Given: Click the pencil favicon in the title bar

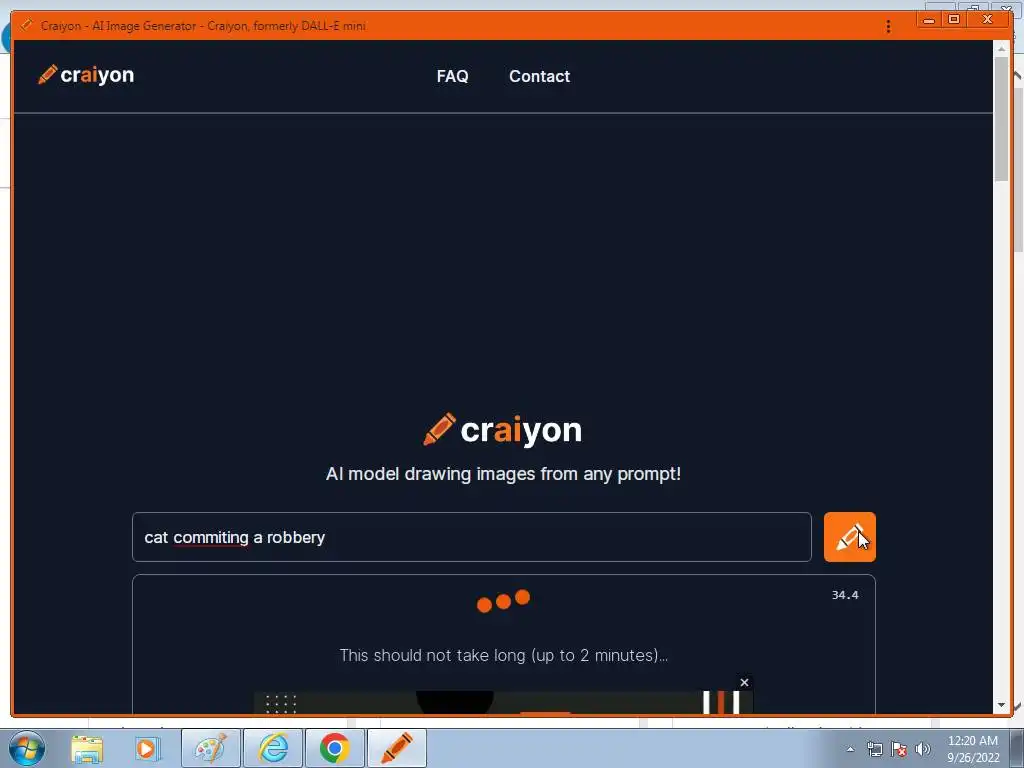Looking at the screenshot, I should click(x=26, y=25).
